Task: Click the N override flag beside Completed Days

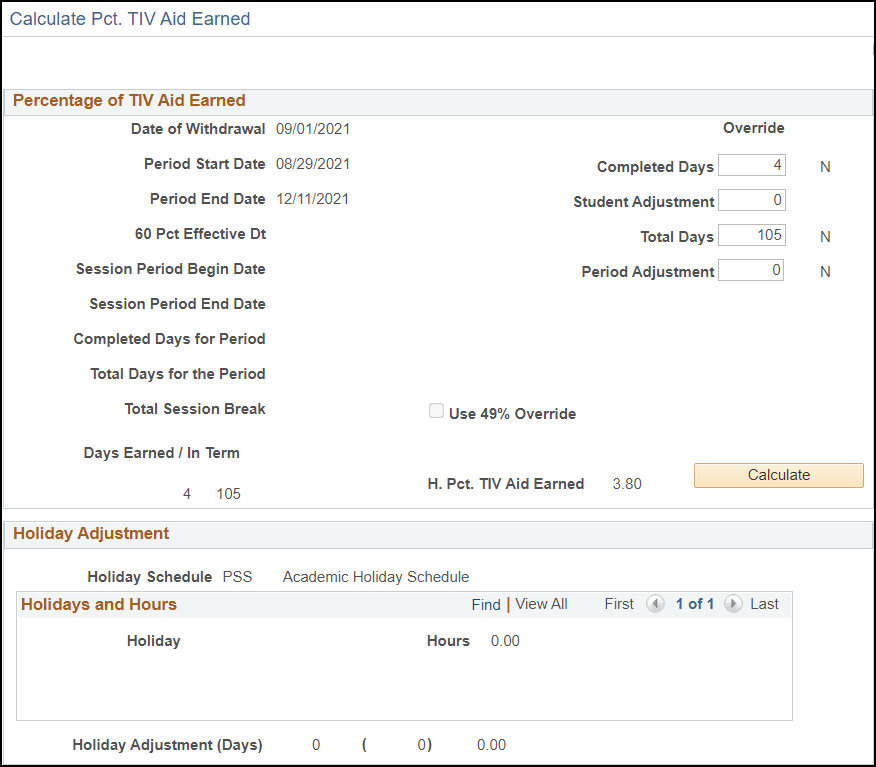Action: coord(825,166)
